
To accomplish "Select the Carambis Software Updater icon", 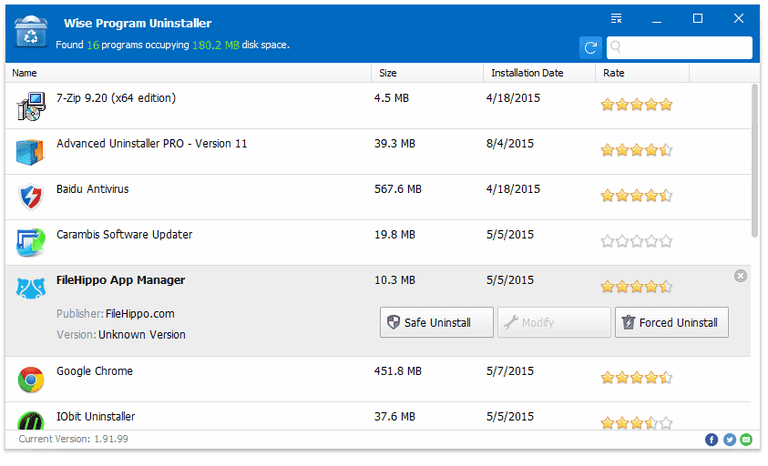I will click(x=30, y=243).
